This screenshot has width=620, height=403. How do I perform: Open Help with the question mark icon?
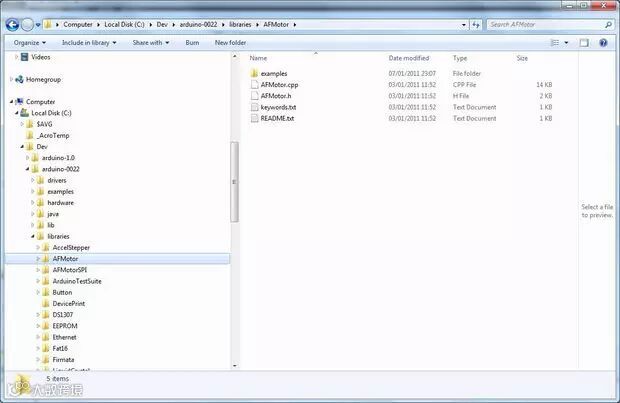(603, 43)
